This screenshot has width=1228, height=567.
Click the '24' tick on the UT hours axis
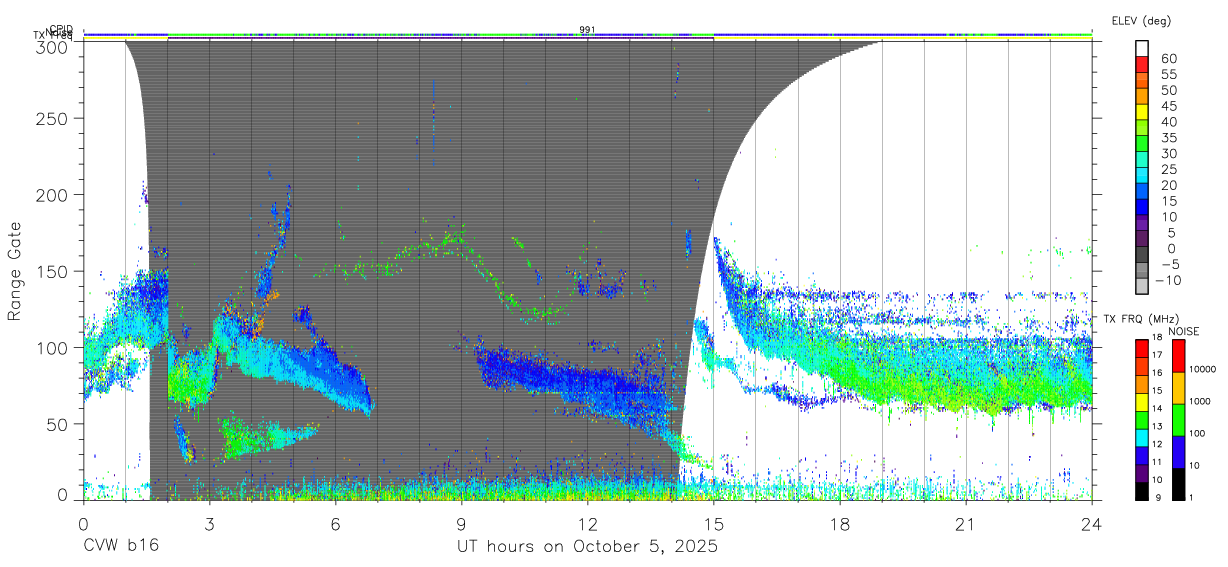1092,524
